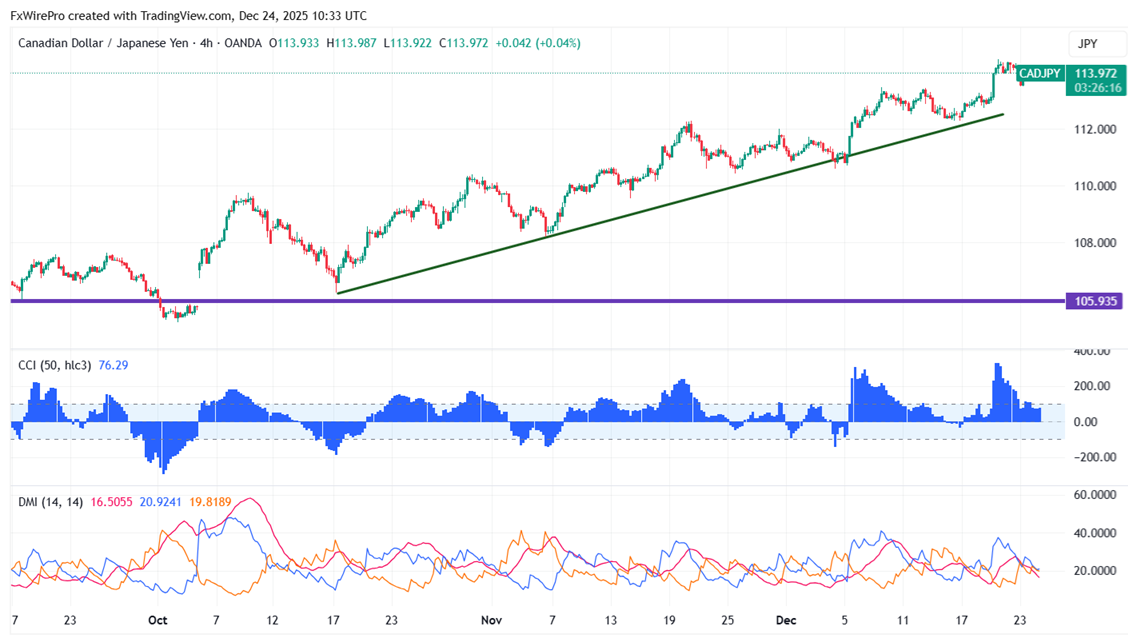Click the current price 113.972 label
This screenshot has width=1128, height=642.
pos(1095,73)
